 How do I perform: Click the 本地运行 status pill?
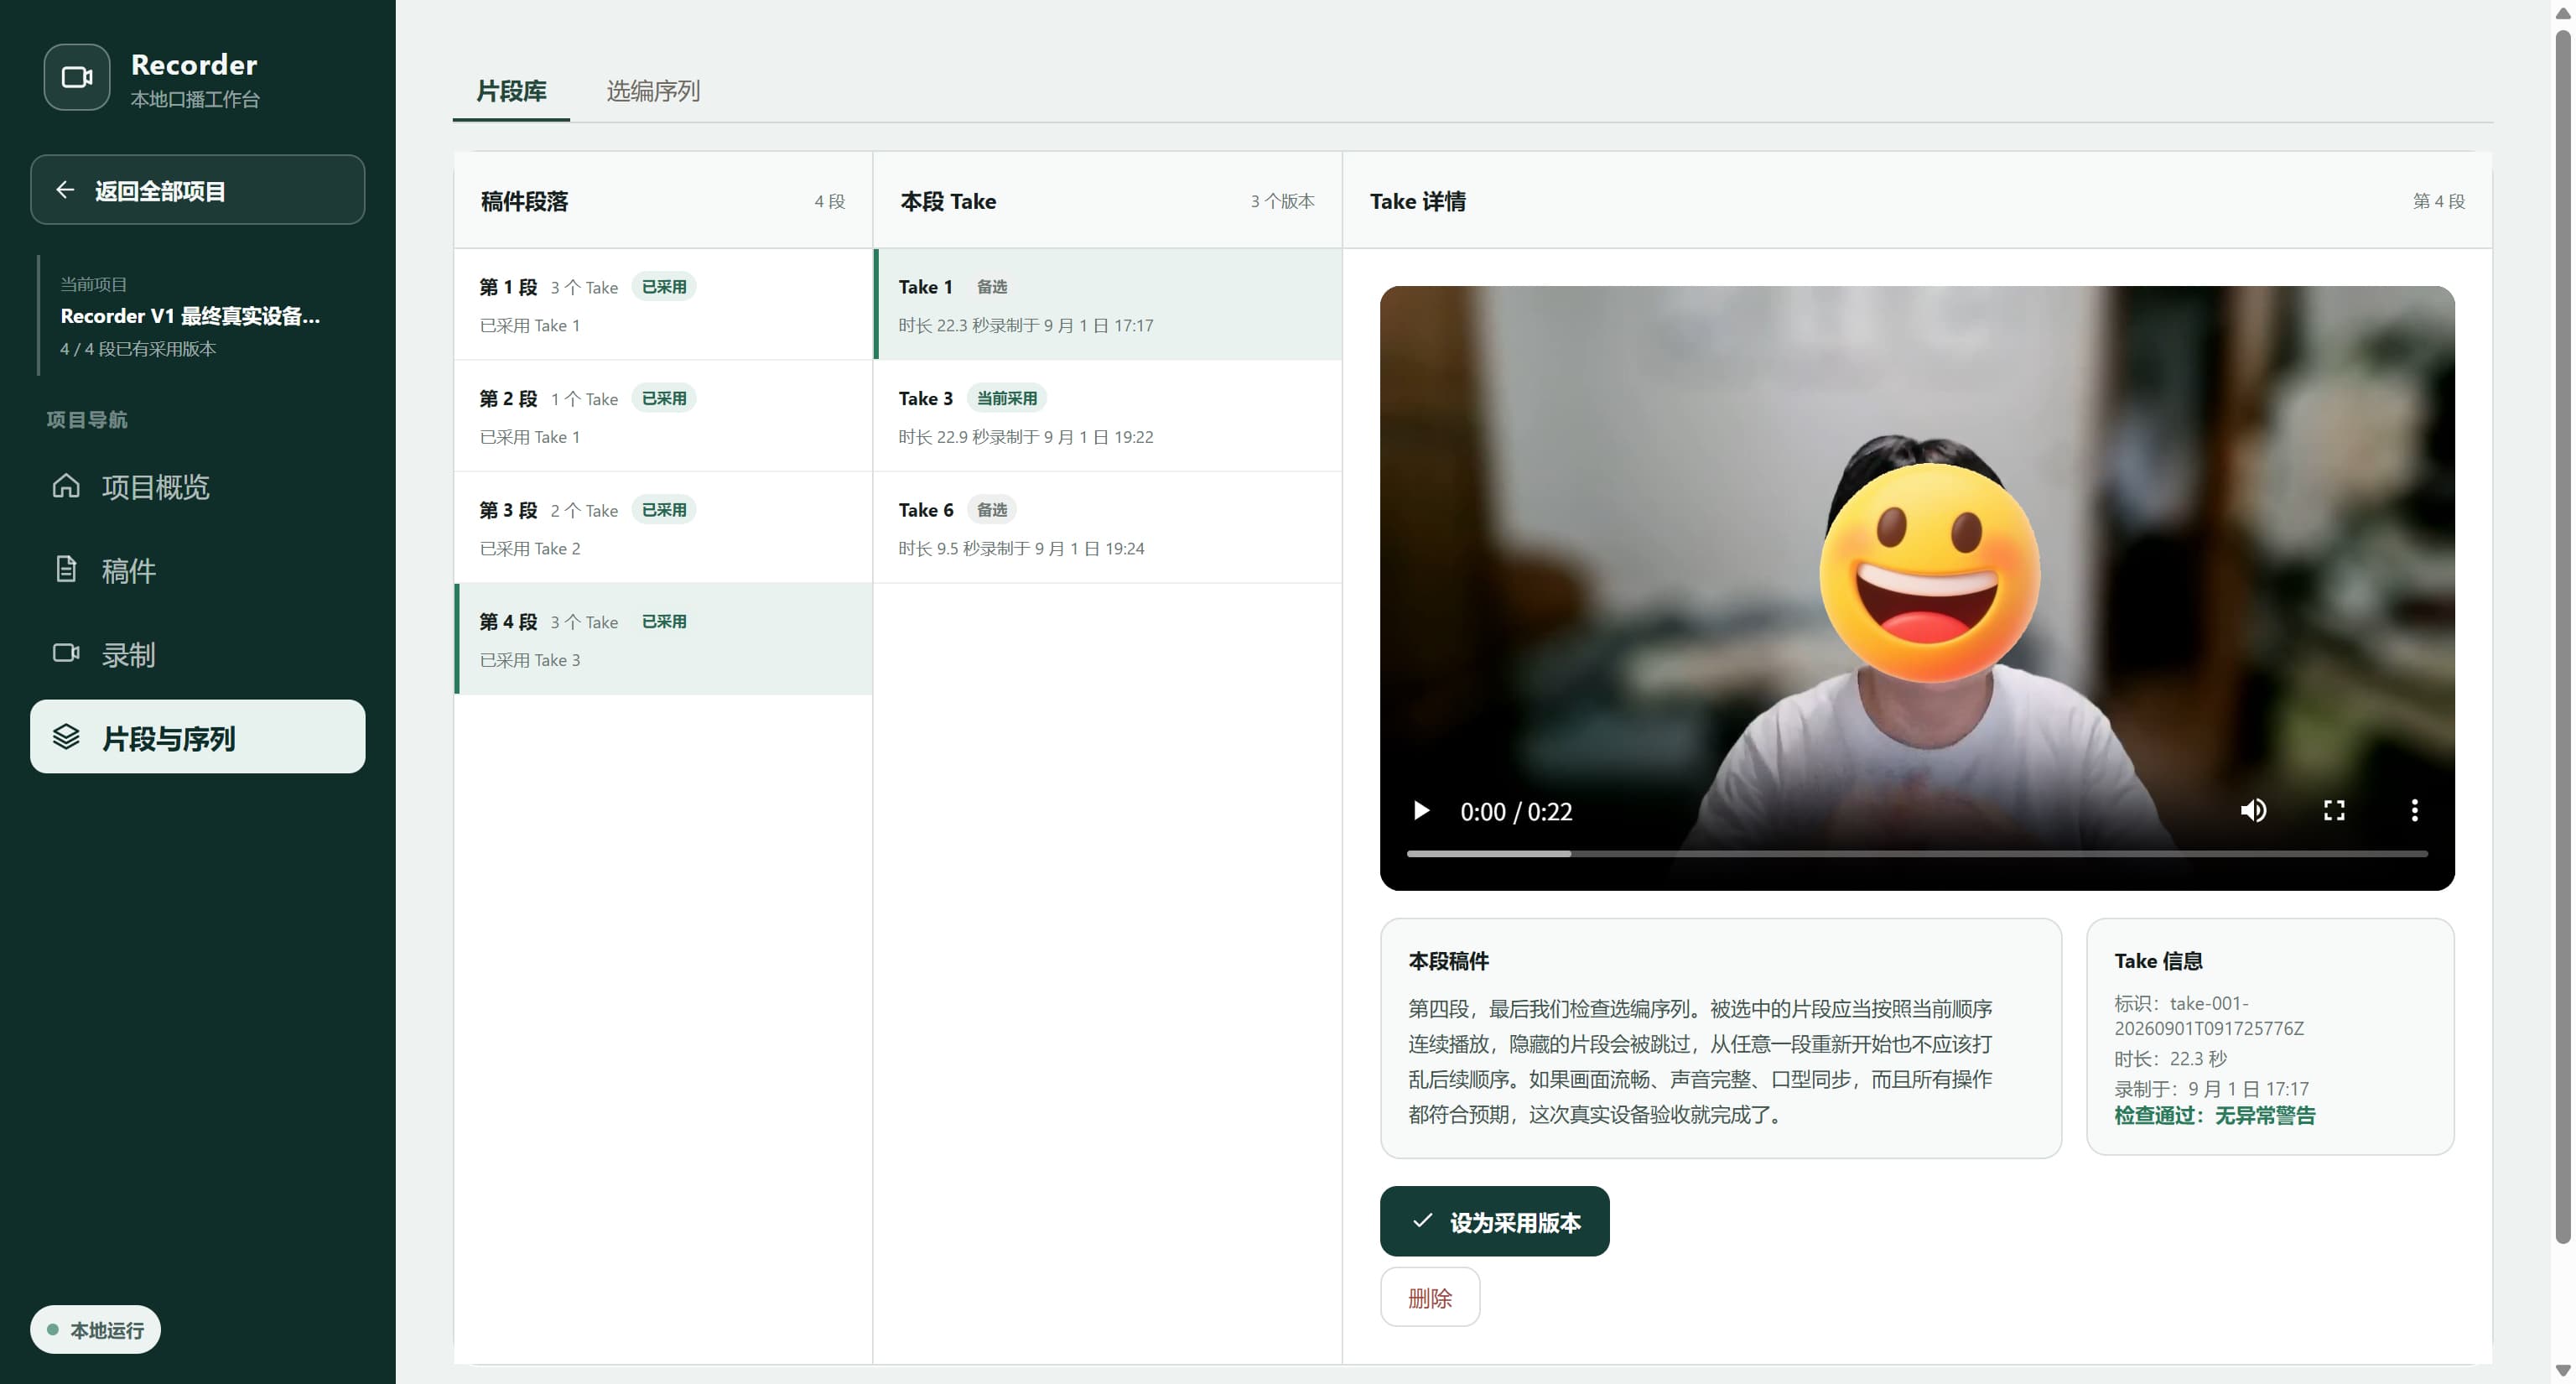point(95,1330)
